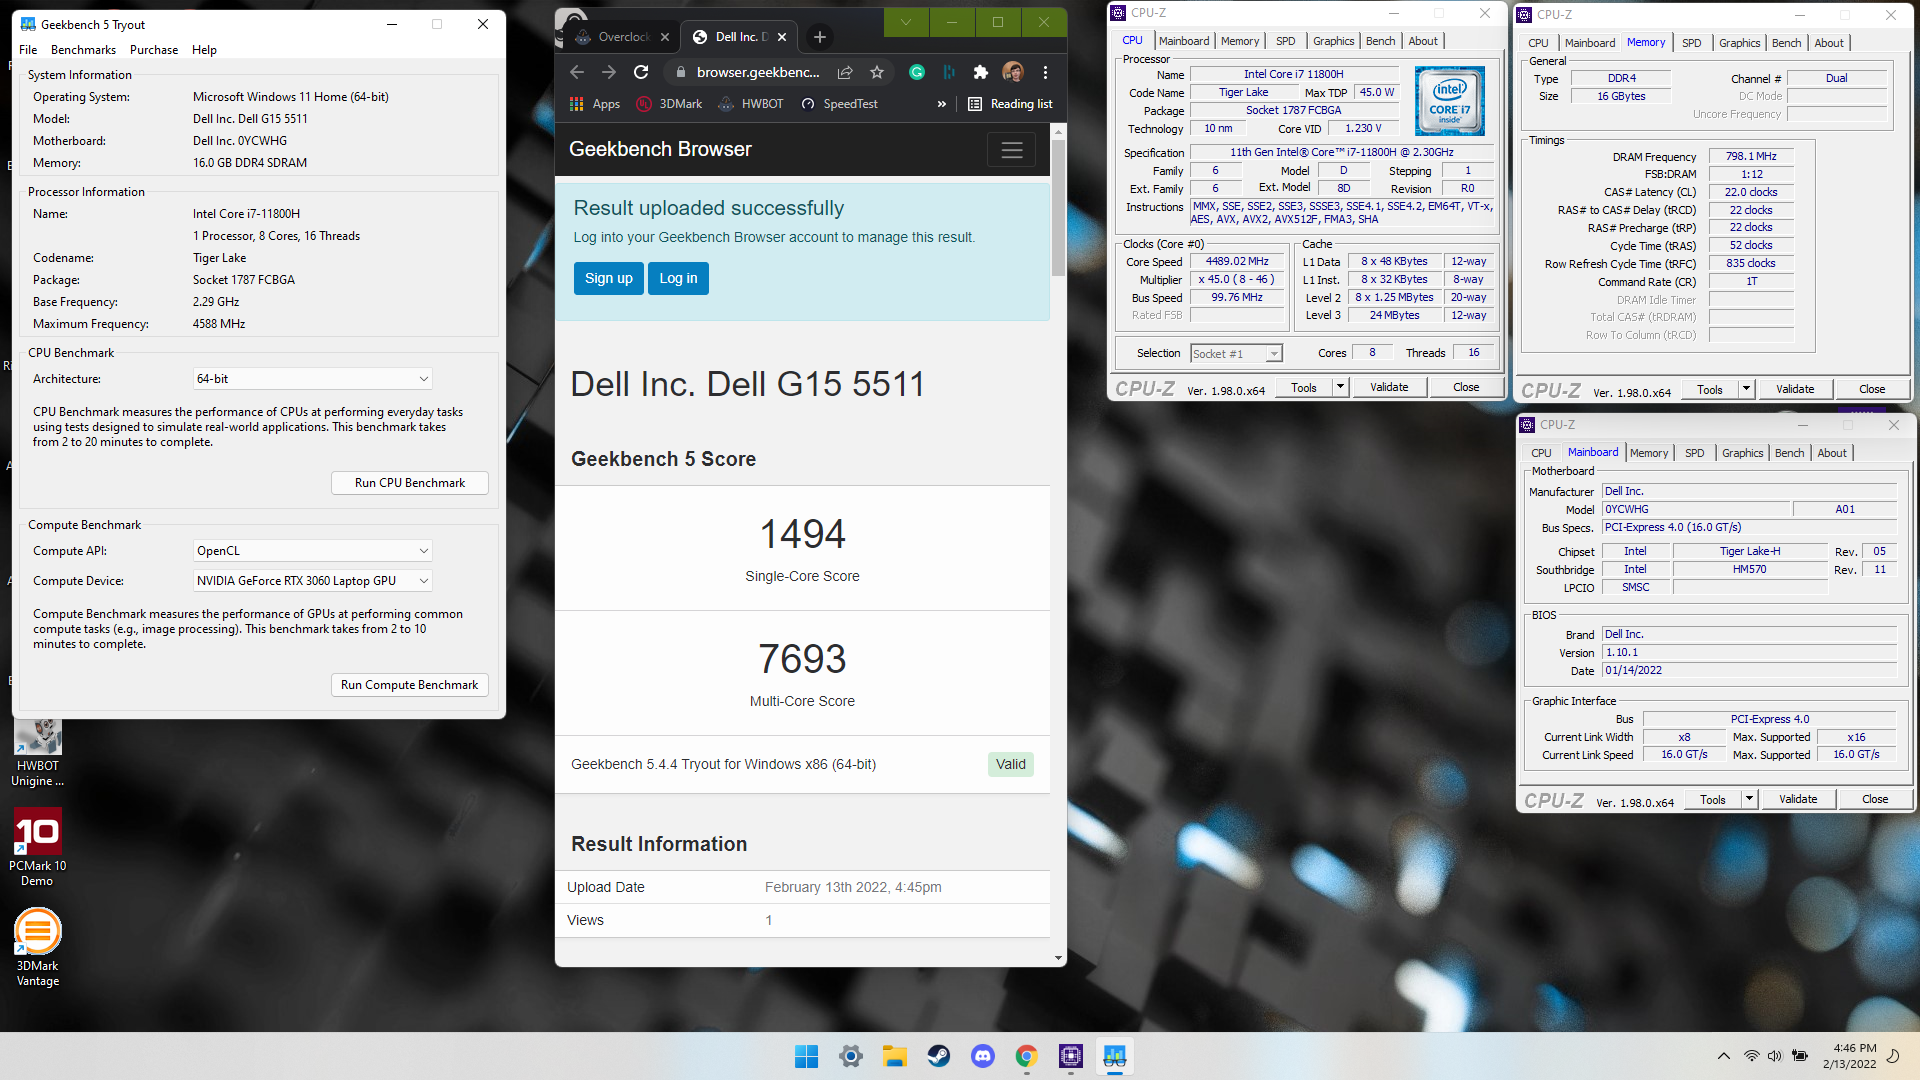Open the Geekbench Browser hamburger menu
Screen dimensions: 1920x1080
pyautogui.click(x=1012, y=150)
